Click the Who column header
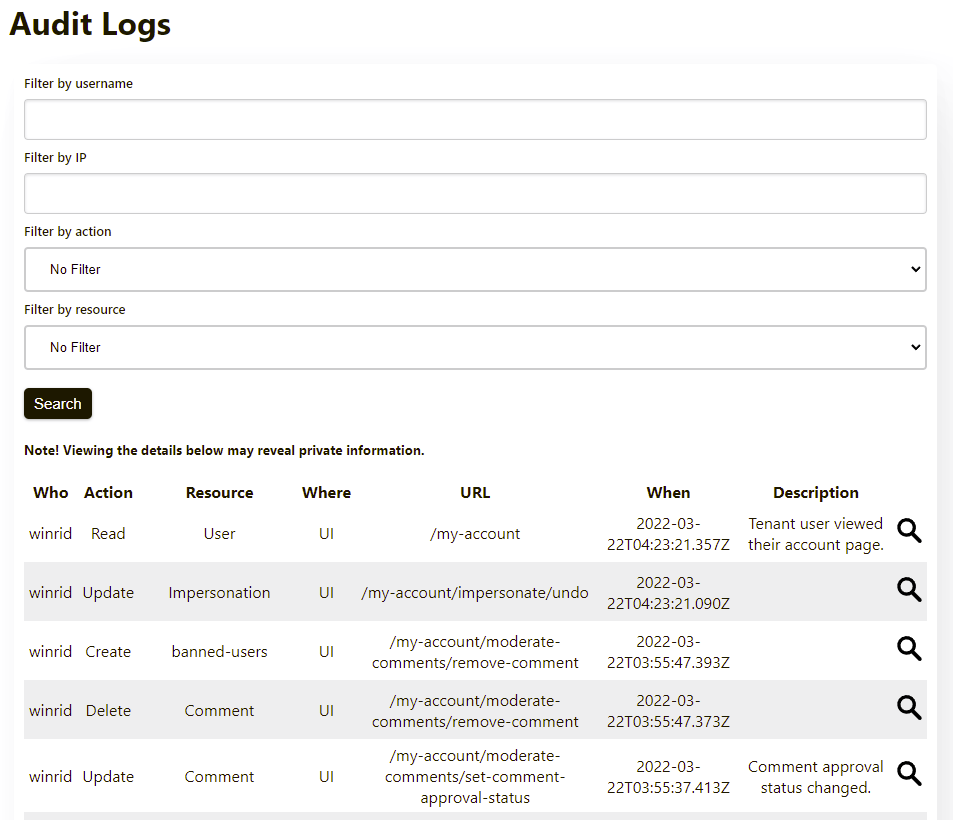The image size is (953, 820). (51, 493)
